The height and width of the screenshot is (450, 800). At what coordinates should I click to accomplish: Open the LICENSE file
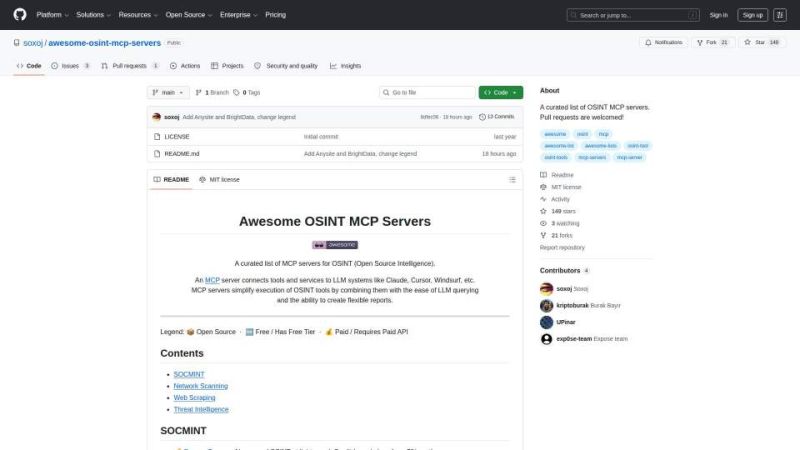pyautogui.click(x=177, y=137)
